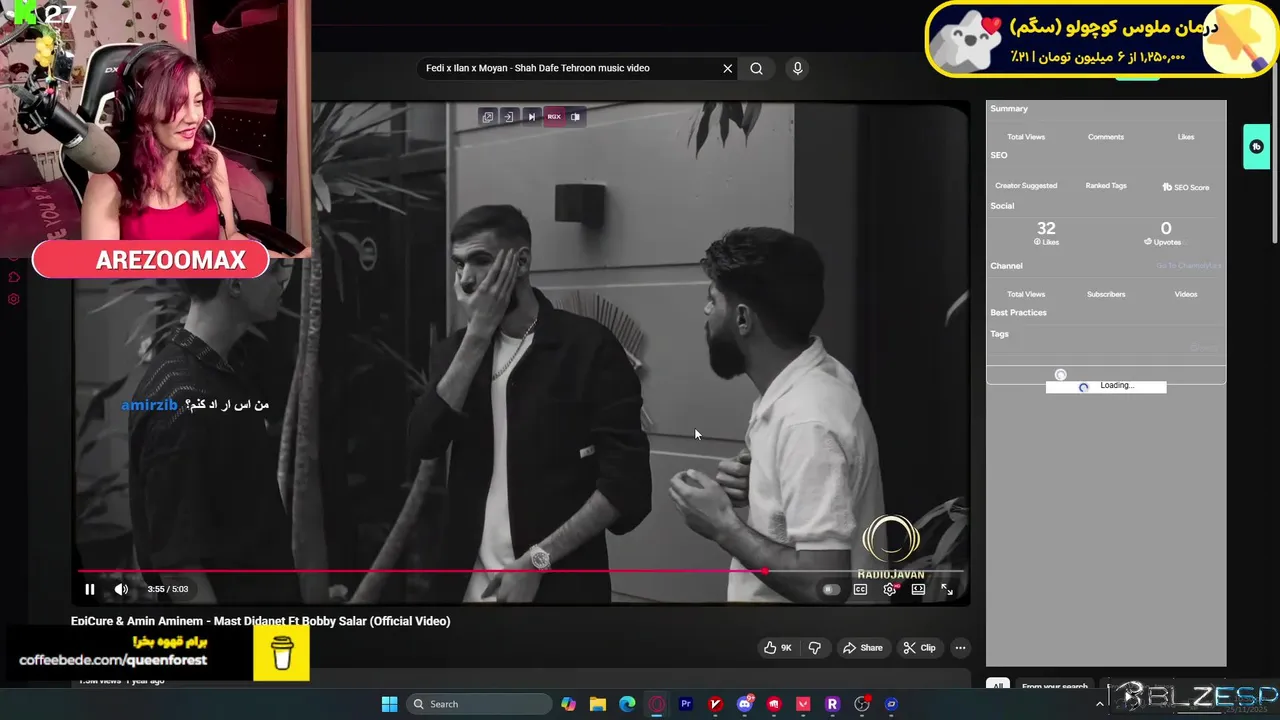Open Microsoft Edge from taskbar
1280x720 pixels.
coord(627,704)
